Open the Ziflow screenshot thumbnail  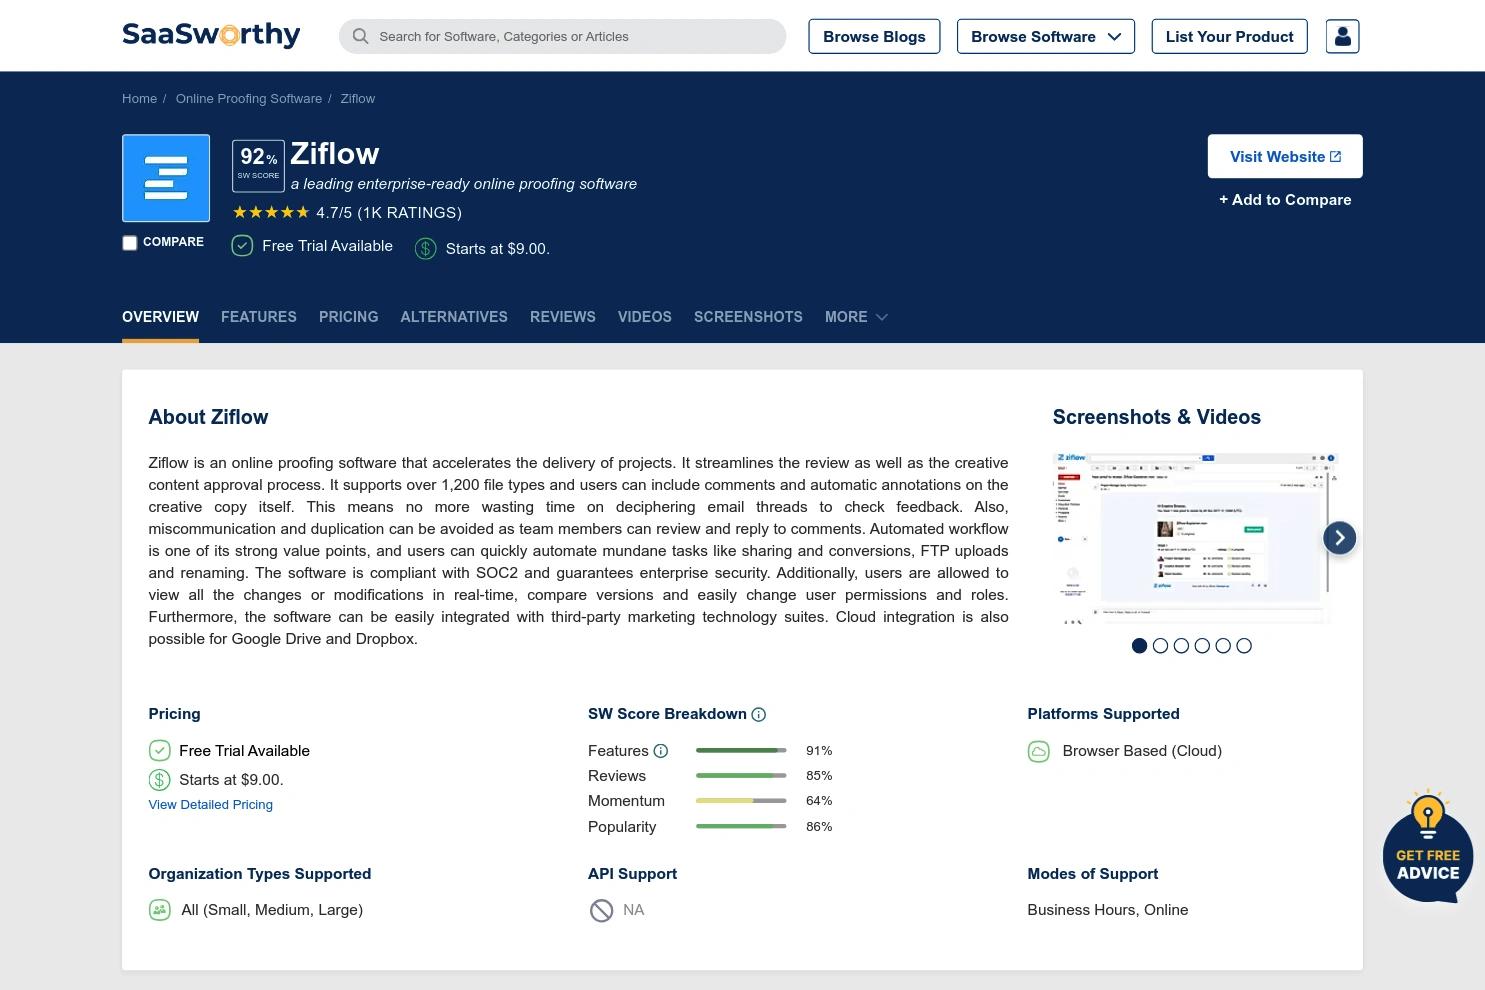point(1195,539)
